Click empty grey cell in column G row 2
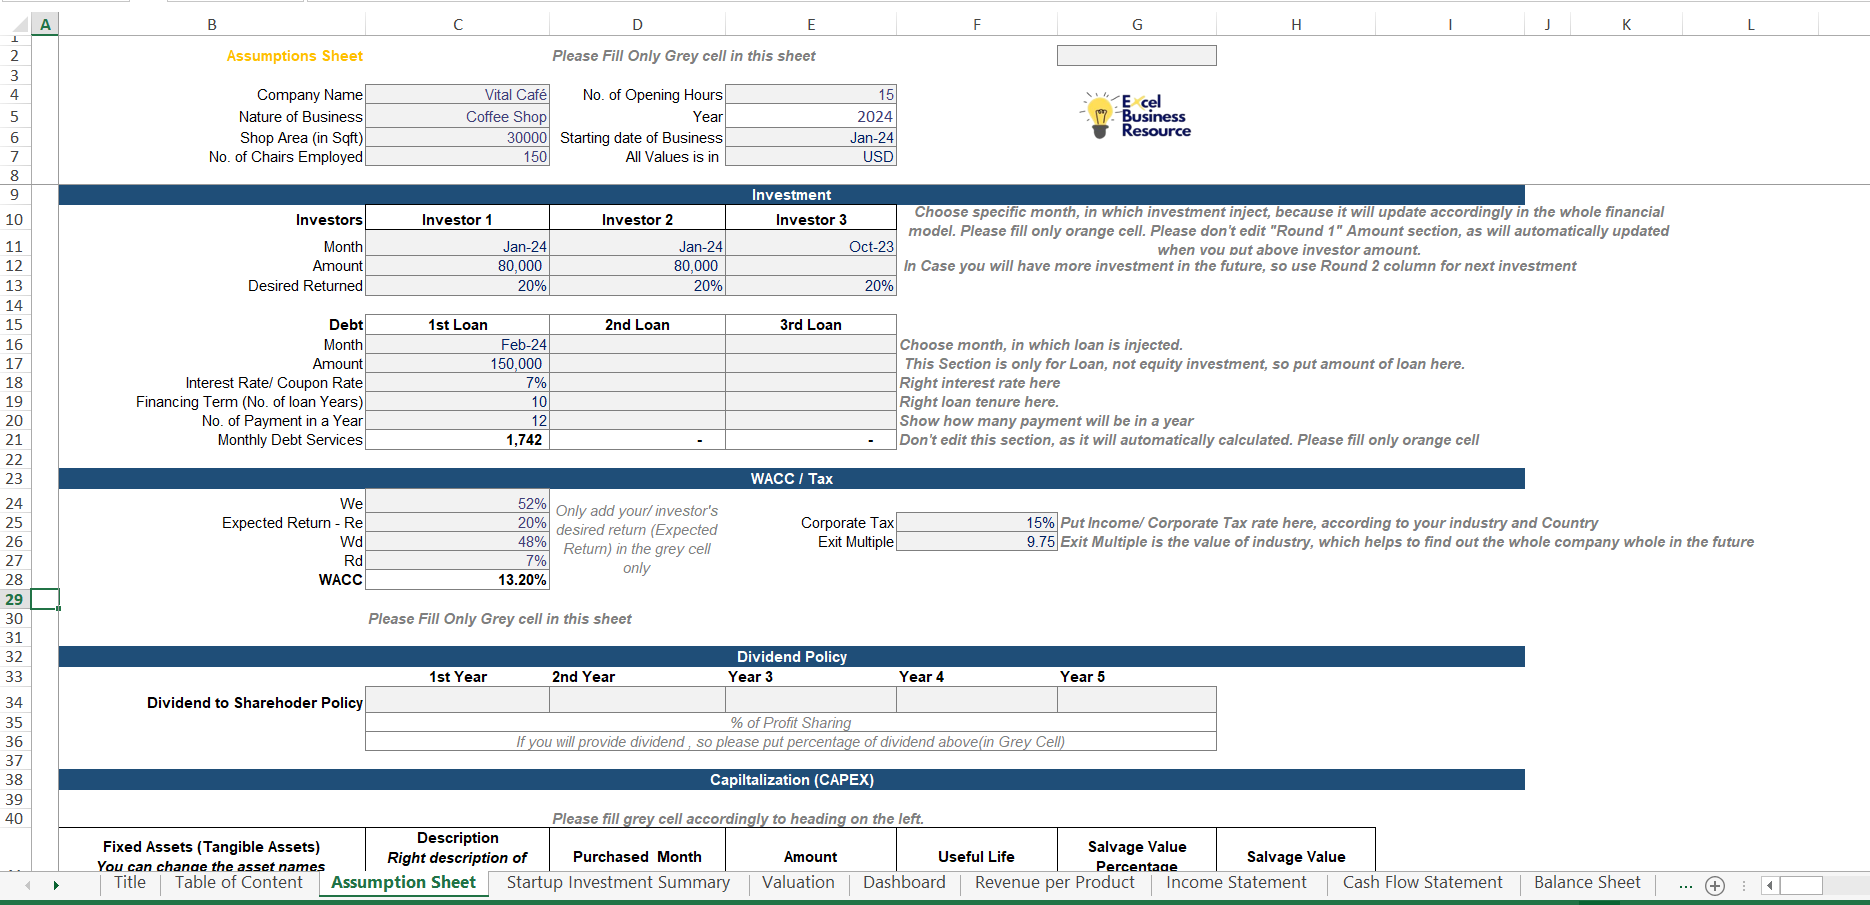 1137,56
